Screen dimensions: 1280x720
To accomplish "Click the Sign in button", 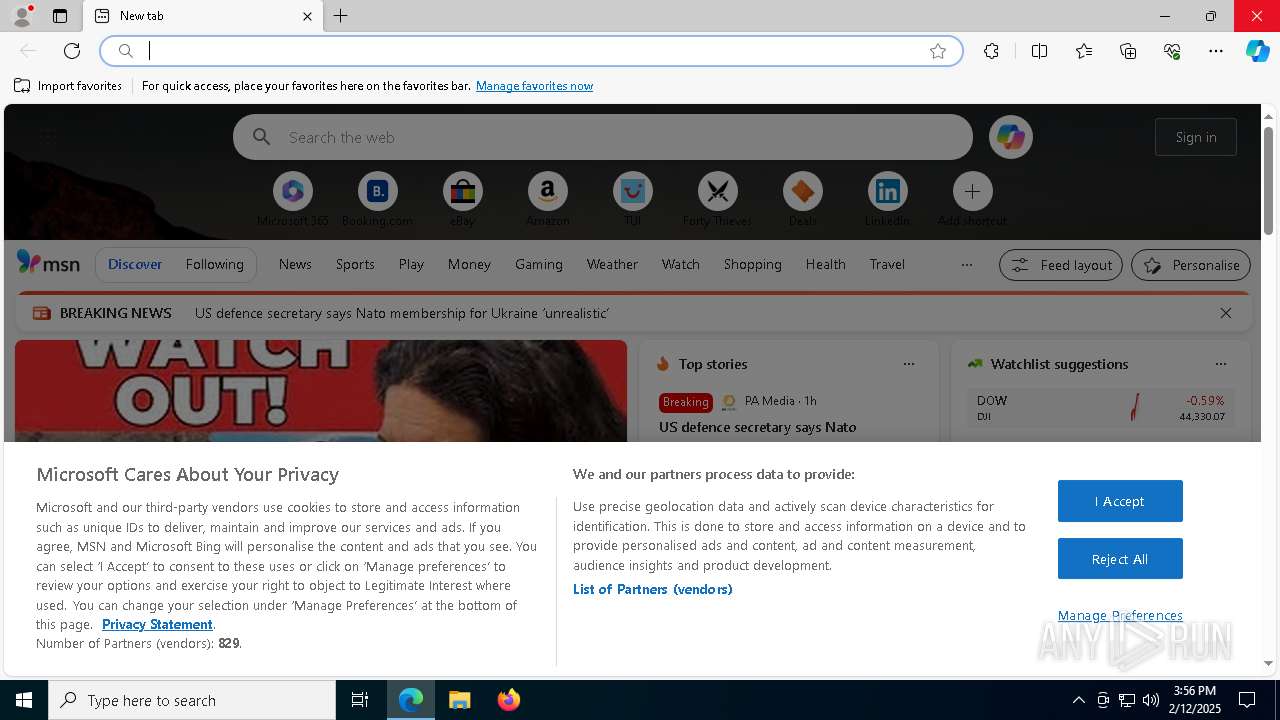I will tap(1196, 137).
